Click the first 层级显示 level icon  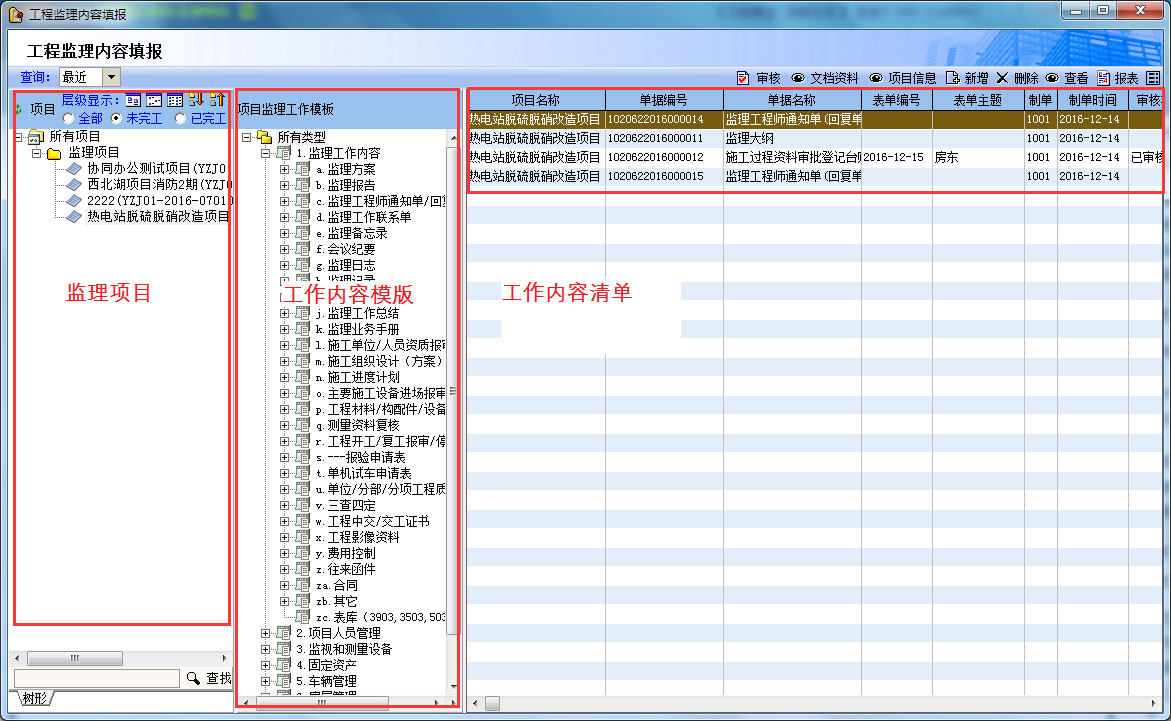point(133,100)
